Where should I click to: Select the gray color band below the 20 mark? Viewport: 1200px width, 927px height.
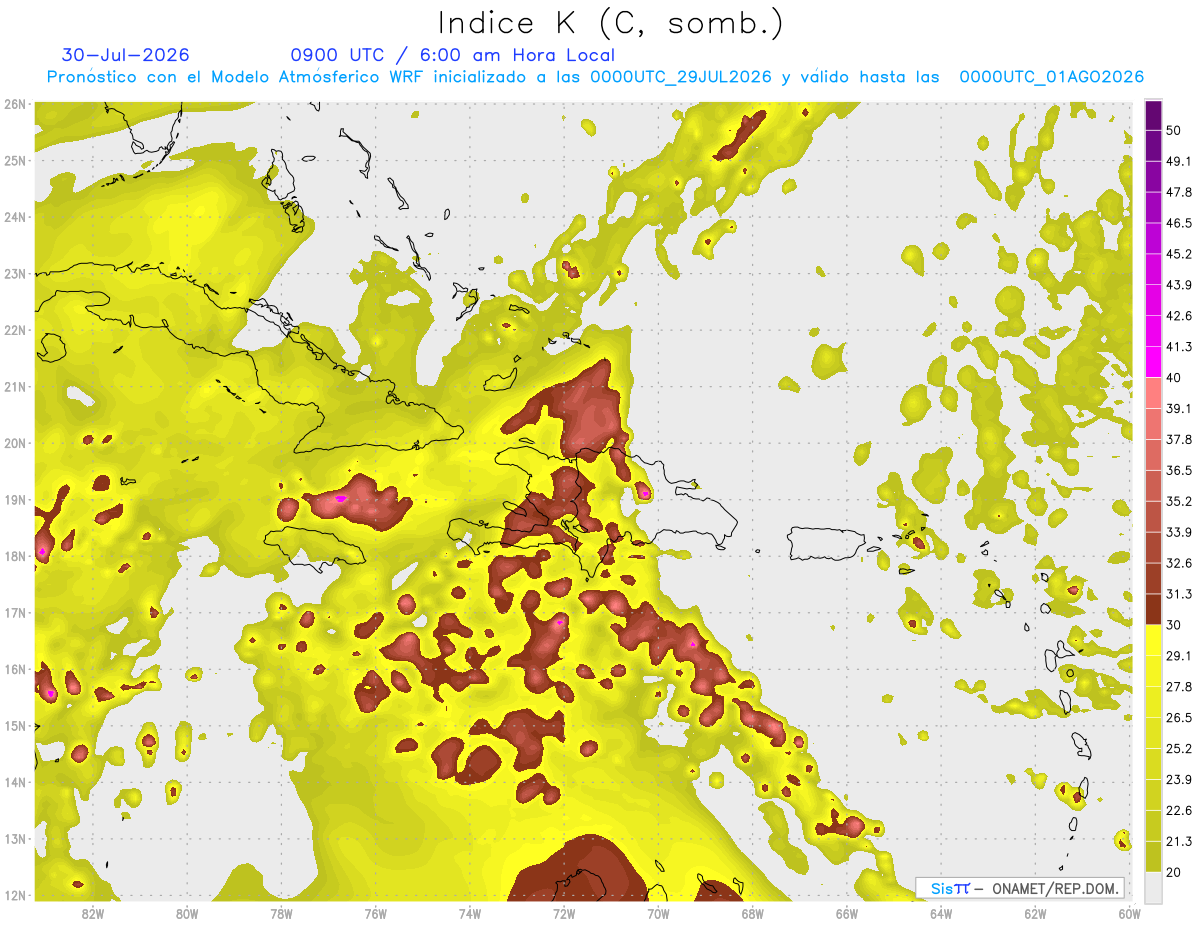coord(1153,887)
